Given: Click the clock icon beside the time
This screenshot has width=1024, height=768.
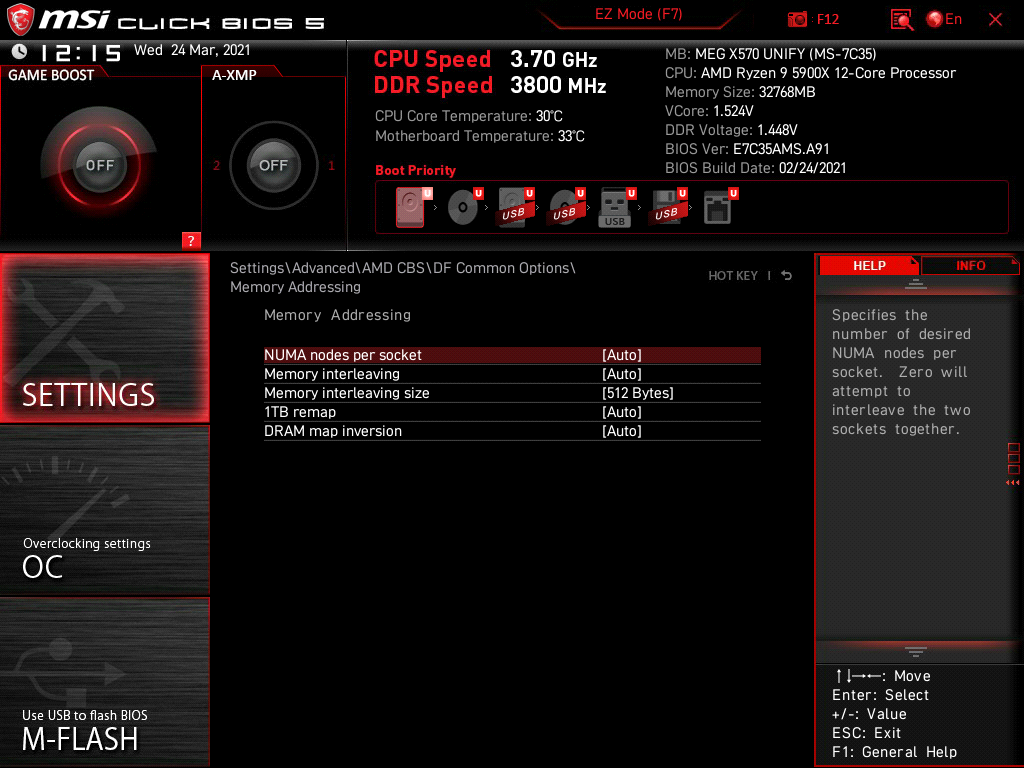Looking at the screenshot, I should pyautogui.click(x=20, y=51).
